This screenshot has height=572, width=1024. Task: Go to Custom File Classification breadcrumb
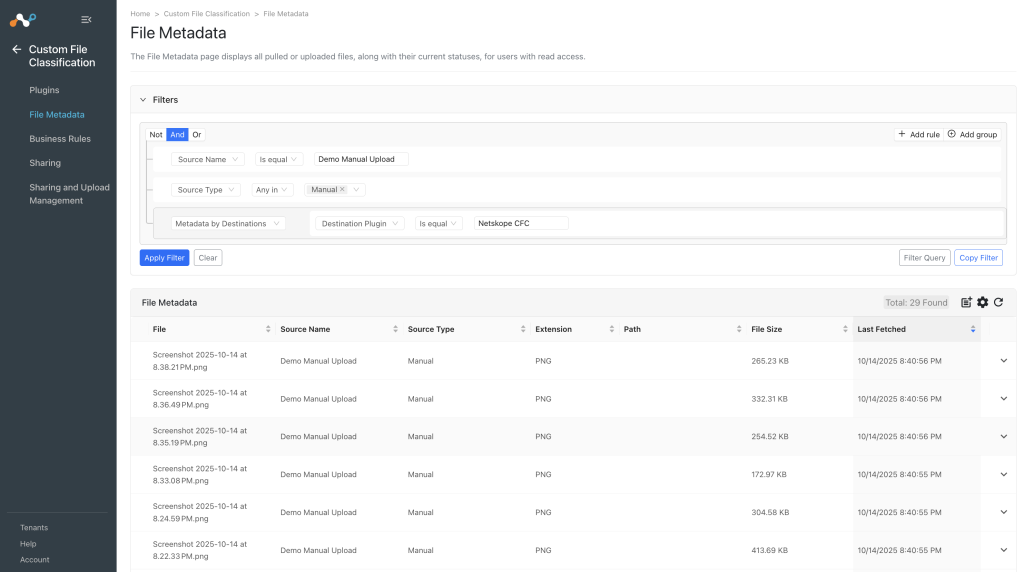(206, 14)
